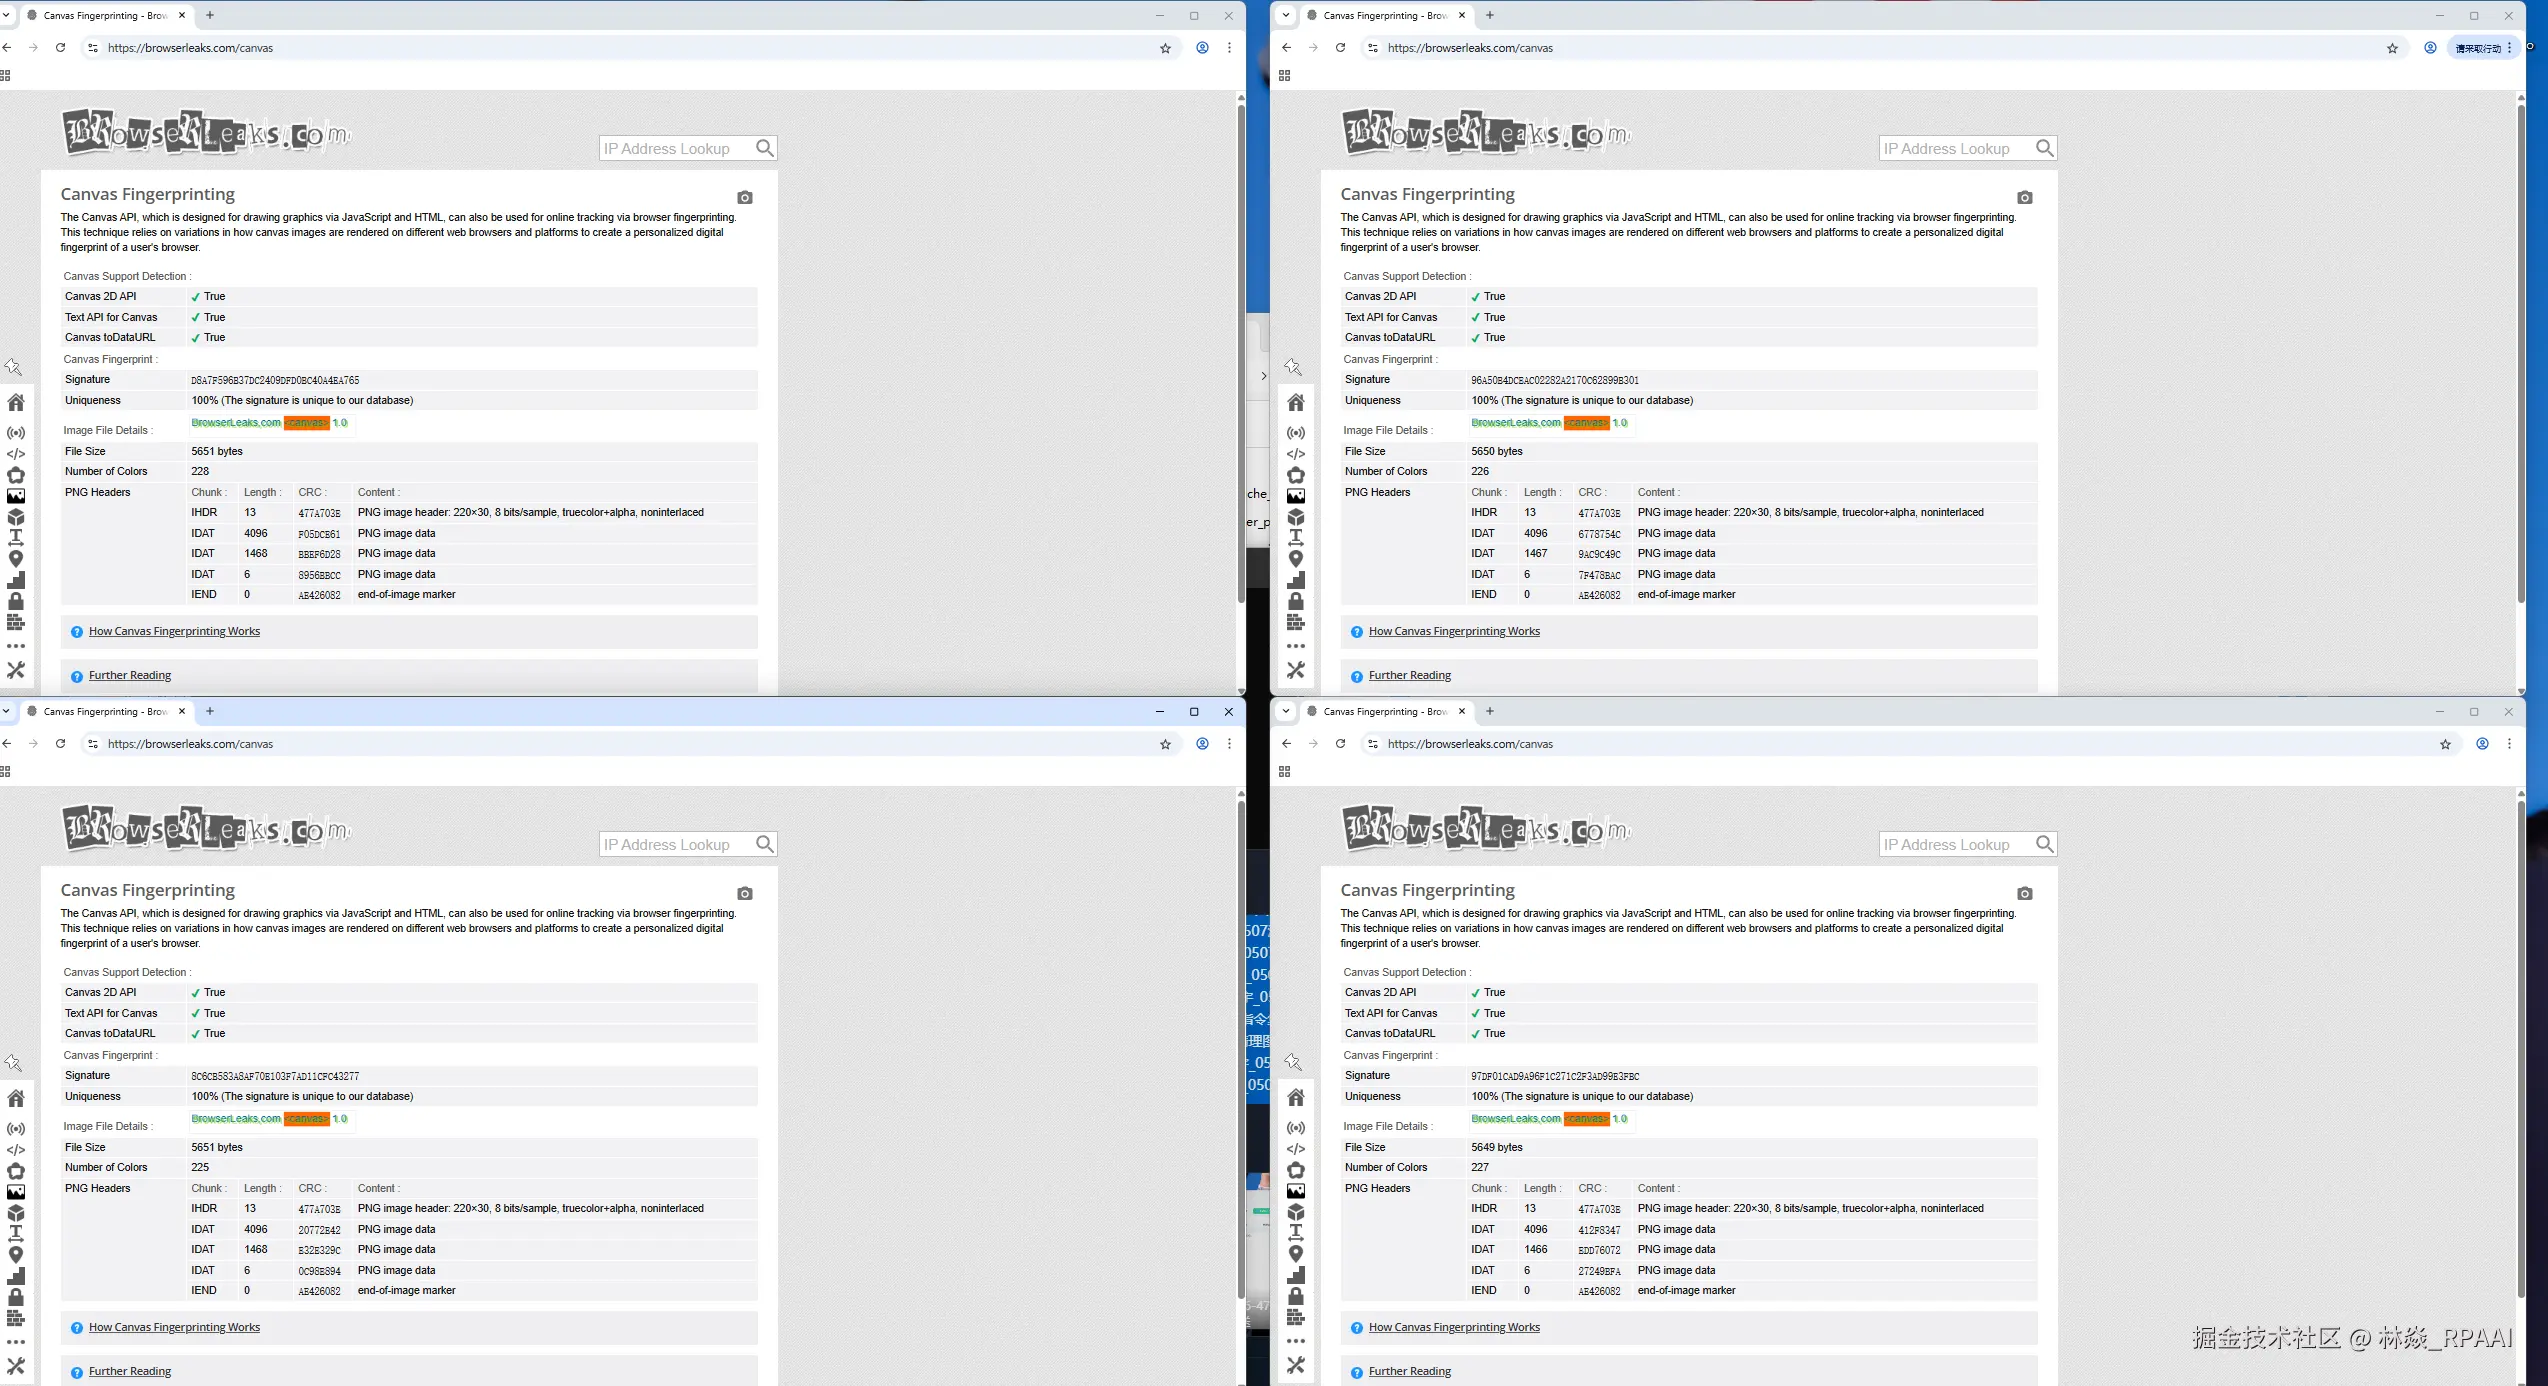
Task: Select Canvas Fingerprinting tab in top-right window
Action: pos(1386,15)
